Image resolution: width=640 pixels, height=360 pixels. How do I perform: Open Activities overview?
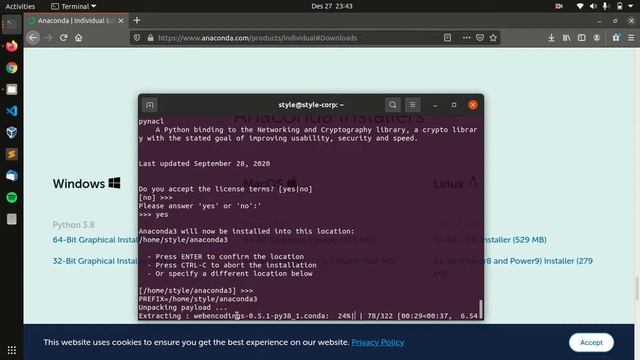[x=20, y=6]
